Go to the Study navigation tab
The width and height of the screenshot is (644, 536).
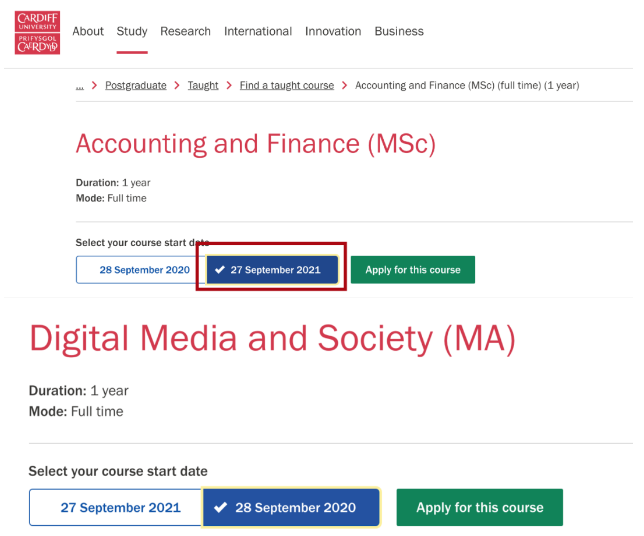(x=132, y=31)
